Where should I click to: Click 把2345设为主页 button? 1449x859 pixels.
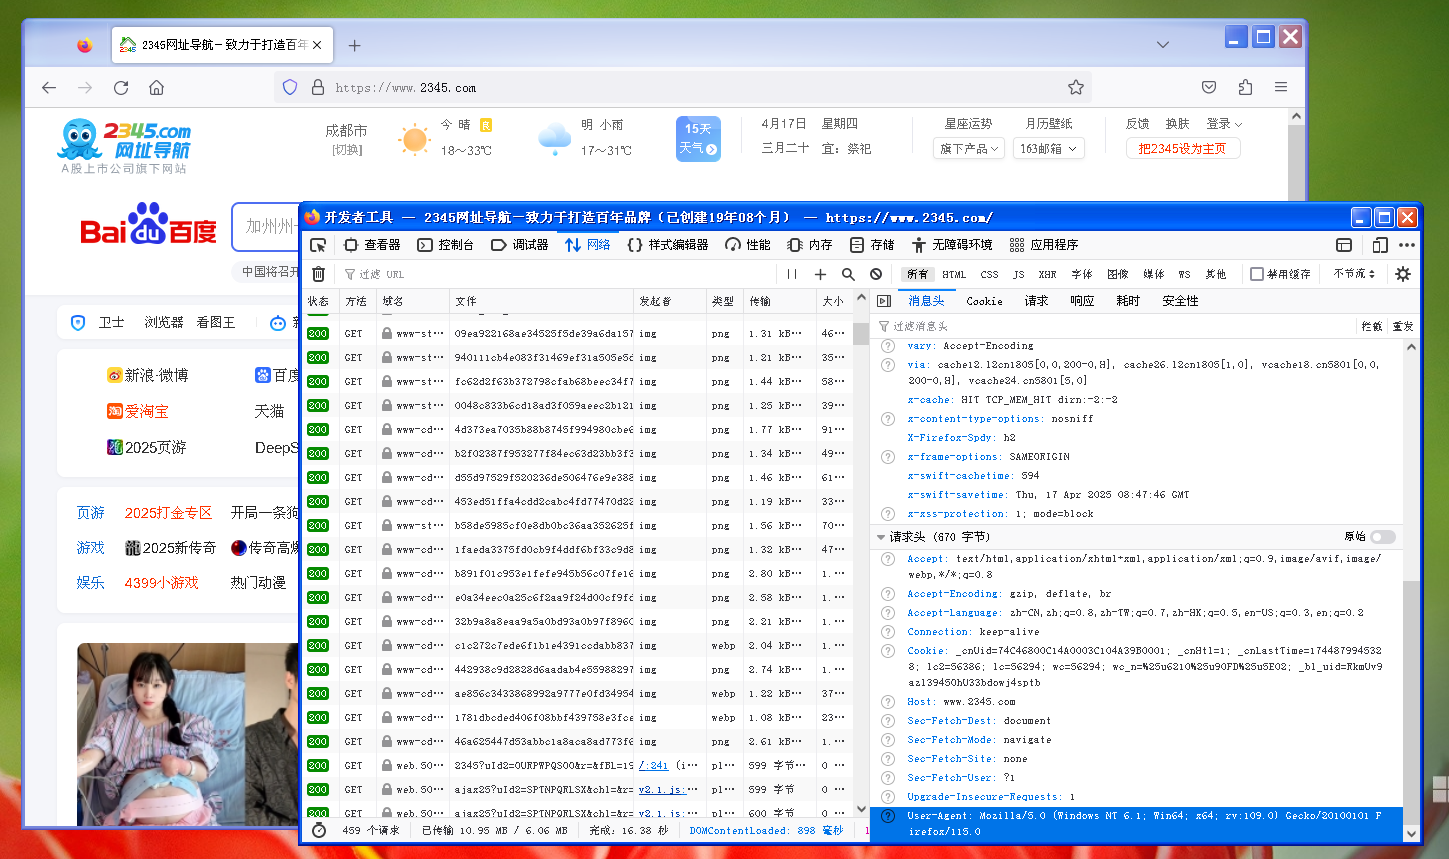1183,148
